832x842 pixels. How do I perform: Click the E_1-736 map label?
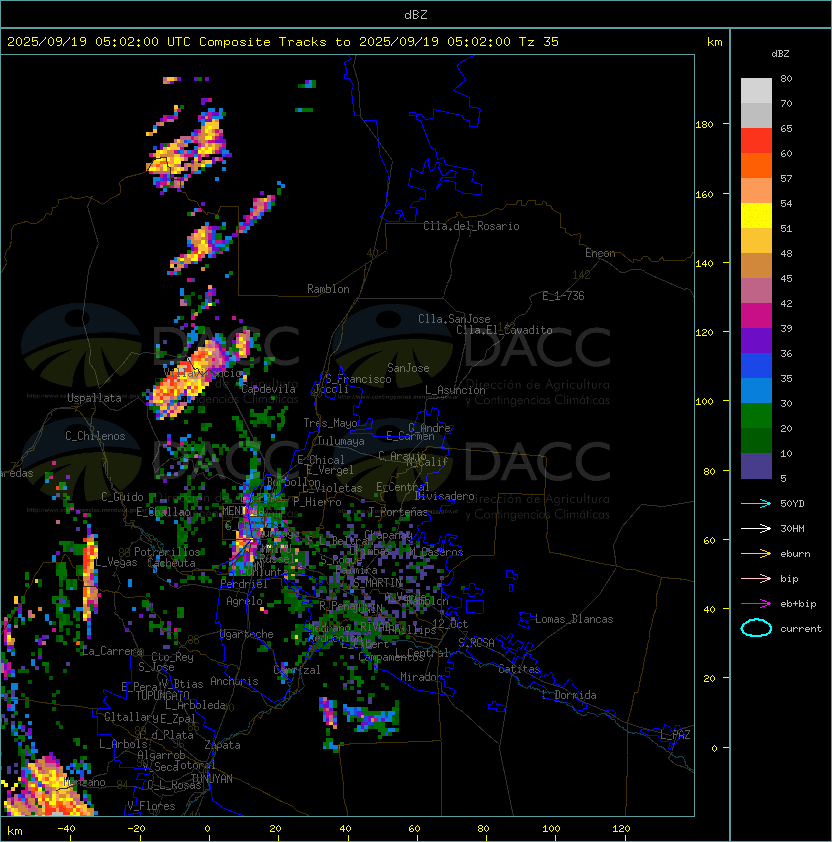(563, 296)
